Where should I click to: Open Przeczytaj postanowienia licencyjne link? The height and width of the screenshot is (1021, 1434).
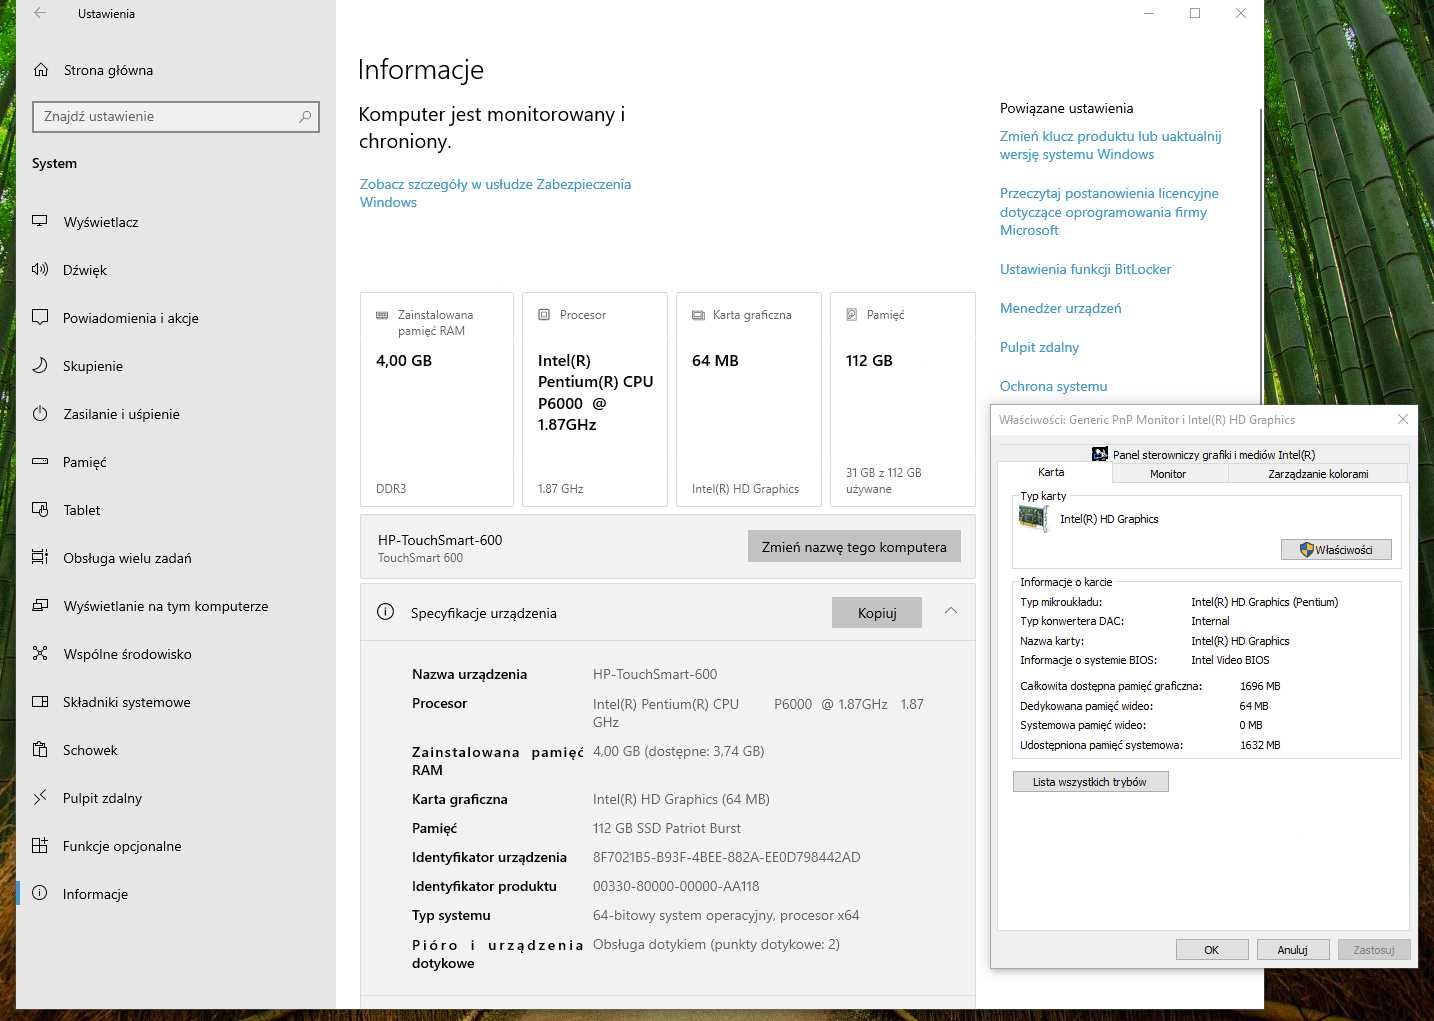coord(1109,212)
